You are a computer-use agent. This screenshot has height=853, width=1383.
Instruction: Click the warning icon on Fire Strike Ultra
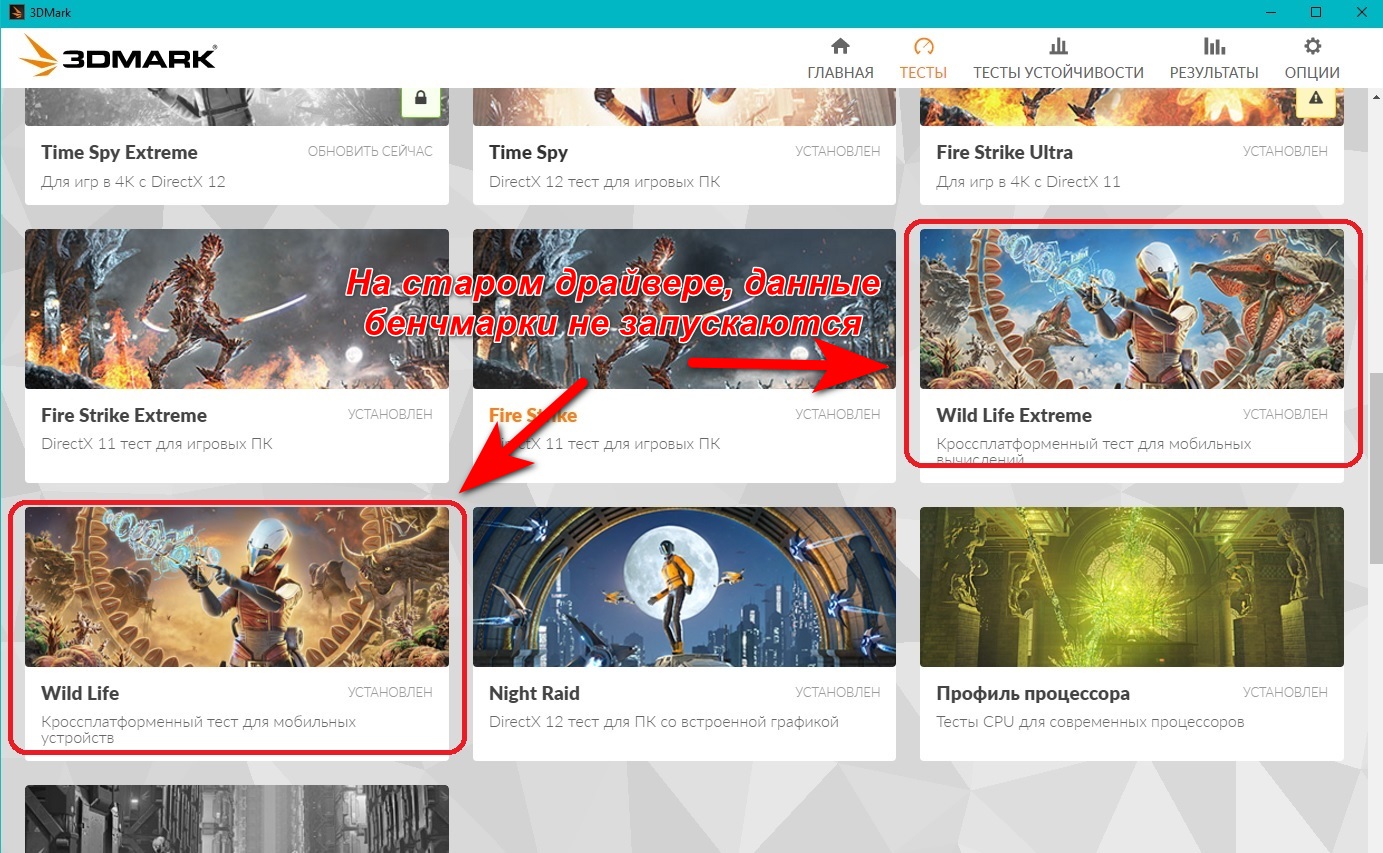1316,98
